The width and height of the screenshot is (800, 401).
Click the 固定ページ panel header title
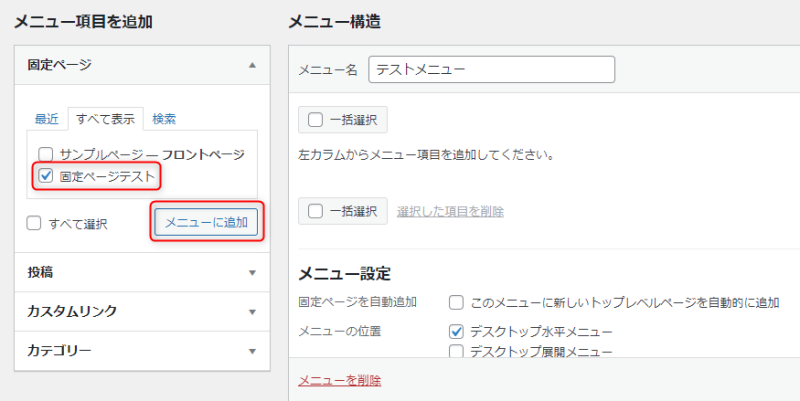coord(59,65)
